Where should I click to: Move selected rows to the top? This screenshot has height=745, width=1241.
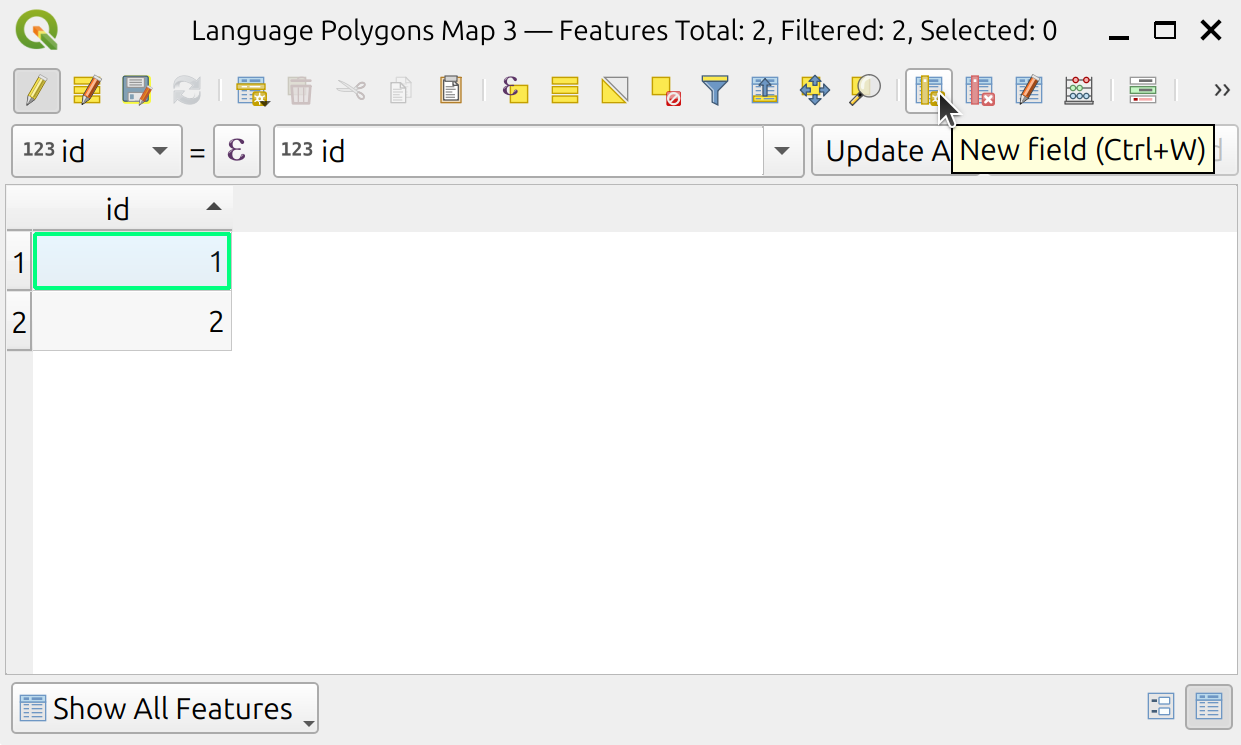tap(765, 91)
